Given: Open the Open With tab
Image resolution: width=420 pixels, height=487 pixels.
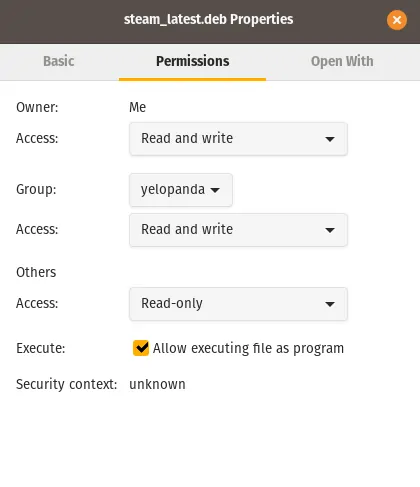Looking at the screenshot, I should (342, 62).
